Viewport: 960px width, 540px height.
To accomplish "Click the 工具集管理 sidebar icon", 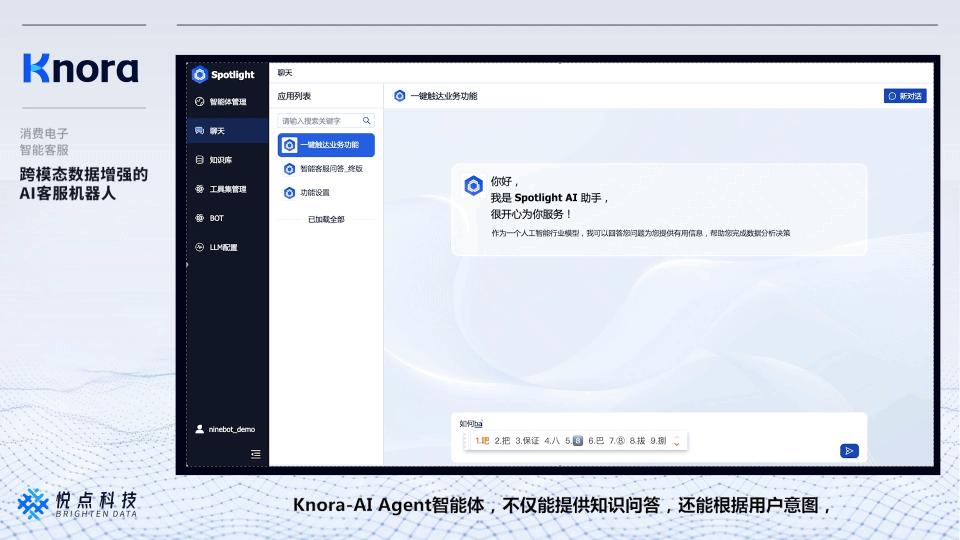I will (x=199, y=189).
